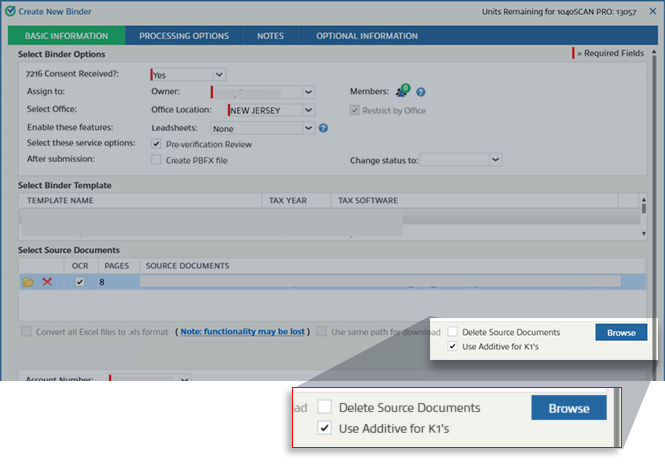The height and width of the screenshot is (466, 665).
Task: Click the template list scroll up arrow
Action: click(644, 199)
